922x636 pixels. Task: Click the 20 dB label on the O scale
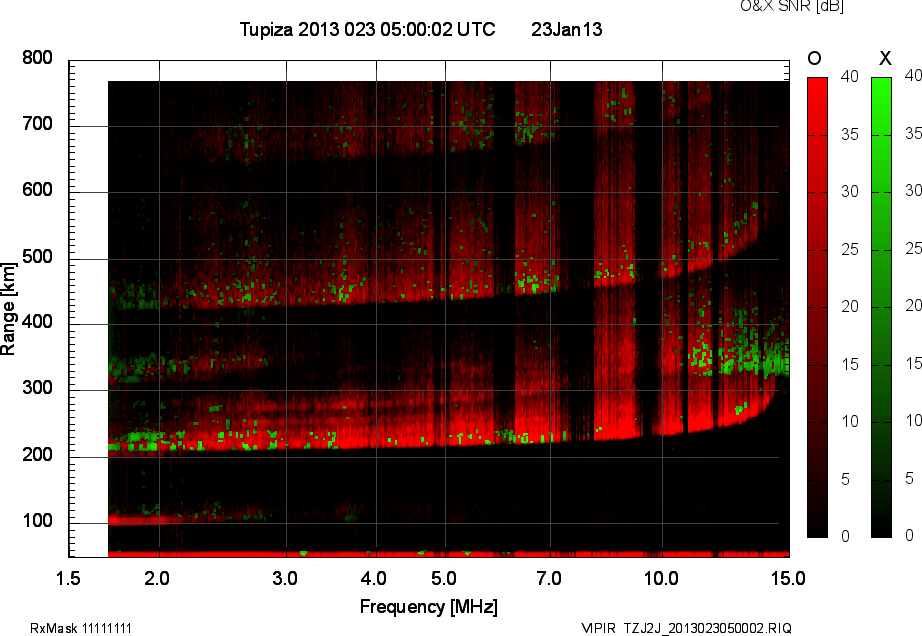click(850, 306)
